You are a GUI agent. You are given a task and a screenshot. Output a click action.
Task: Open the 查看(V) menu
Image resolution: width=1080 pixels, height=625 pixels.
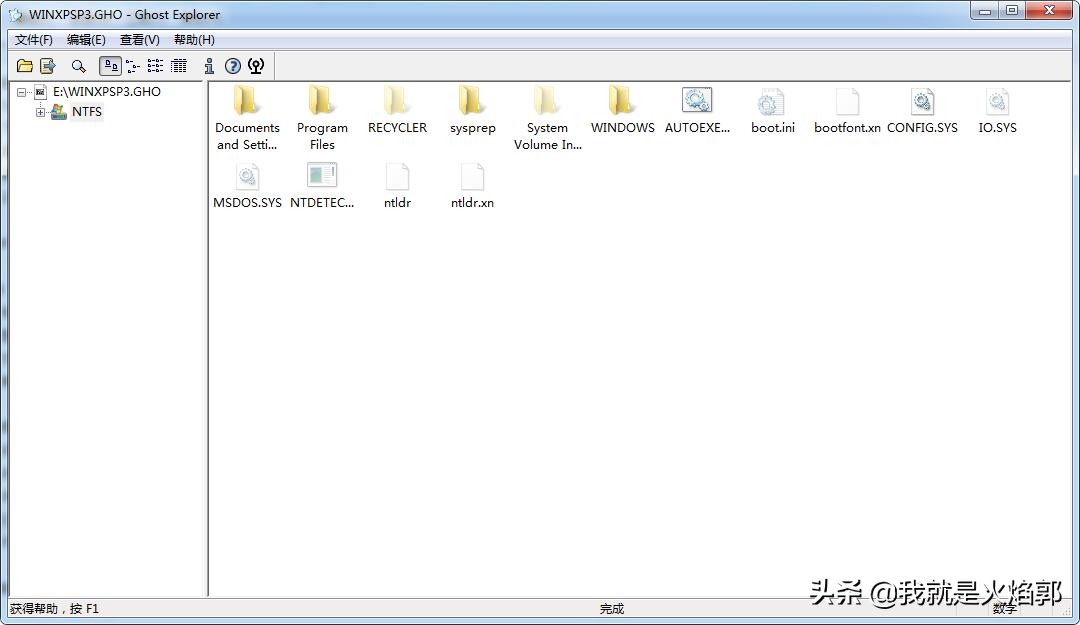(140, 40)
